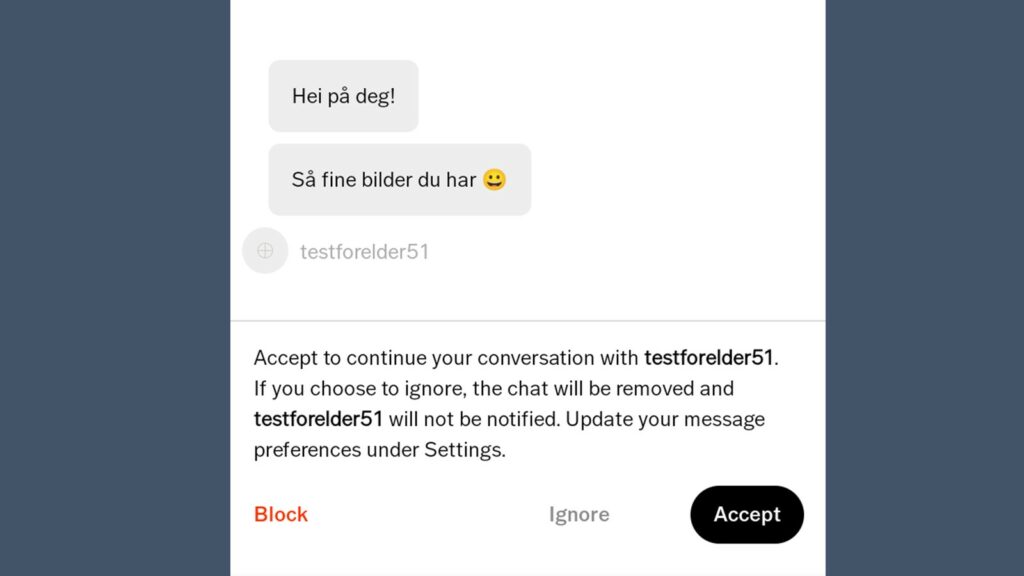
Task: Click "Accept to continue your conversation" text
Action: click(446, 358)
